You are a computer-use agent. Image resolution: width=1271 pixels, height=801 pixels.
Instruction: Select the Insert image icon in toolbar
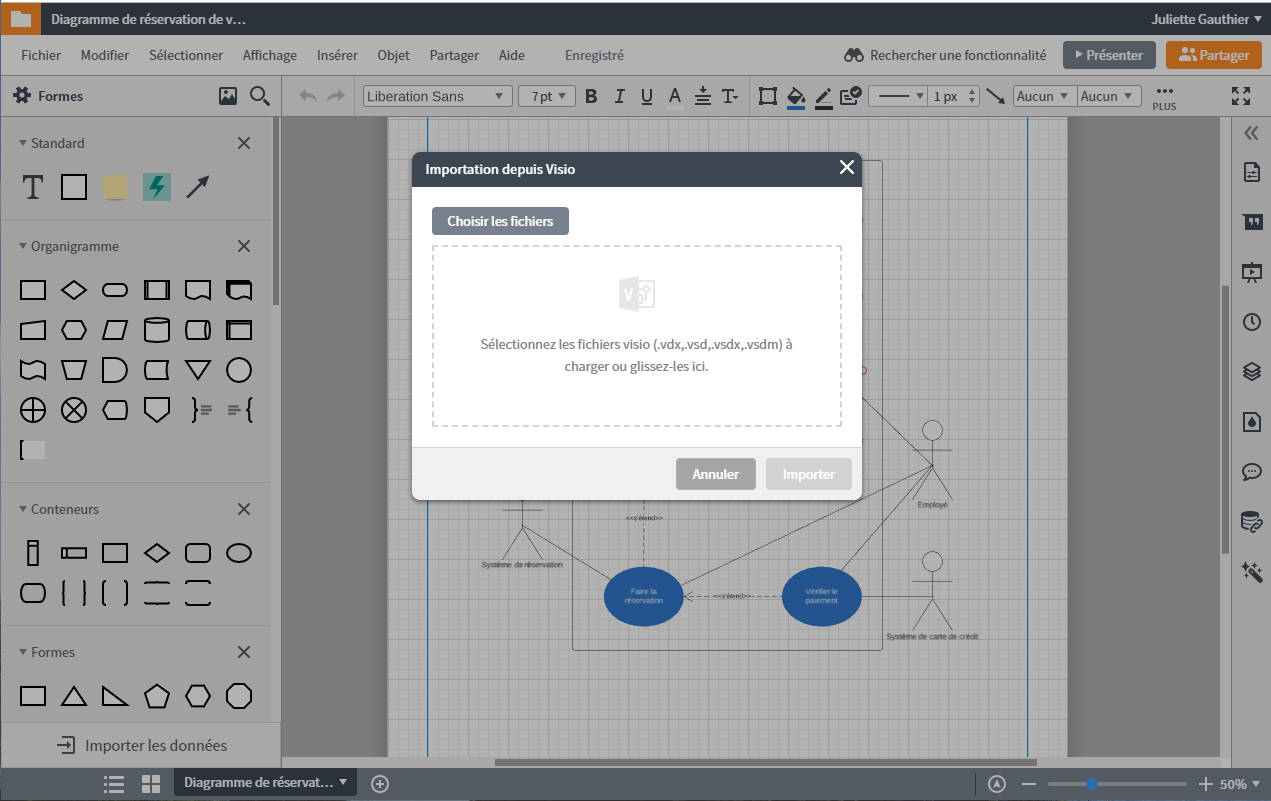click(x=228, y=95)
